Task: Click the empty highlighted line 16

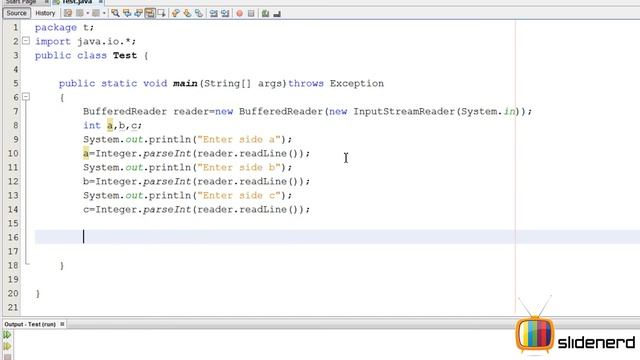Action: 337,237
